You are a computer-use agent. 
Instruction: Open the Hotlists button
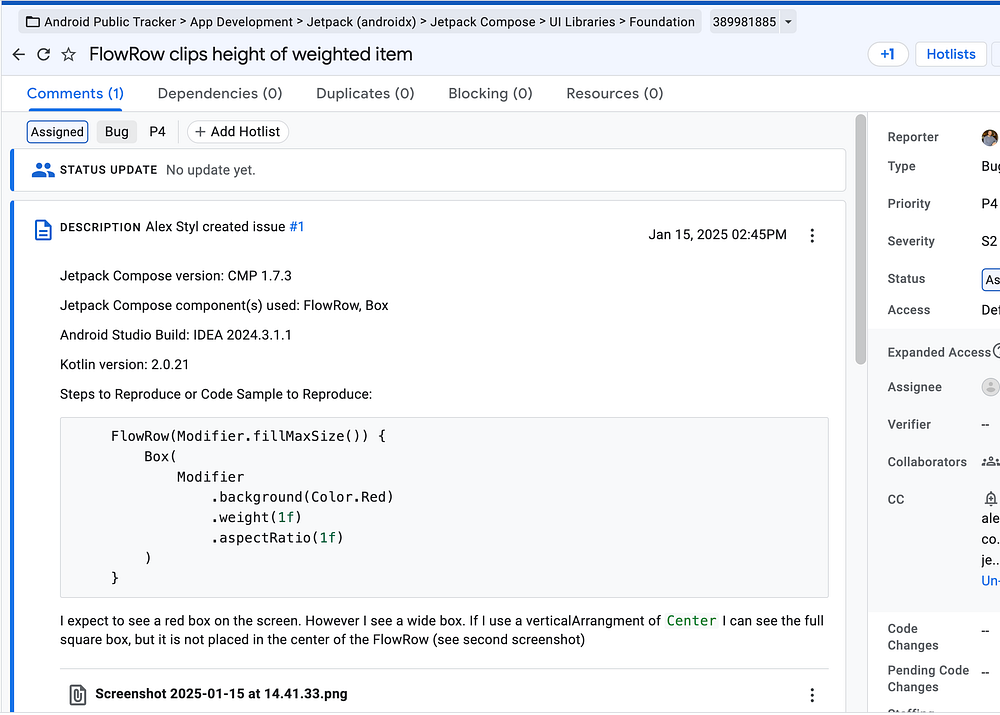(x=950, y=55)
